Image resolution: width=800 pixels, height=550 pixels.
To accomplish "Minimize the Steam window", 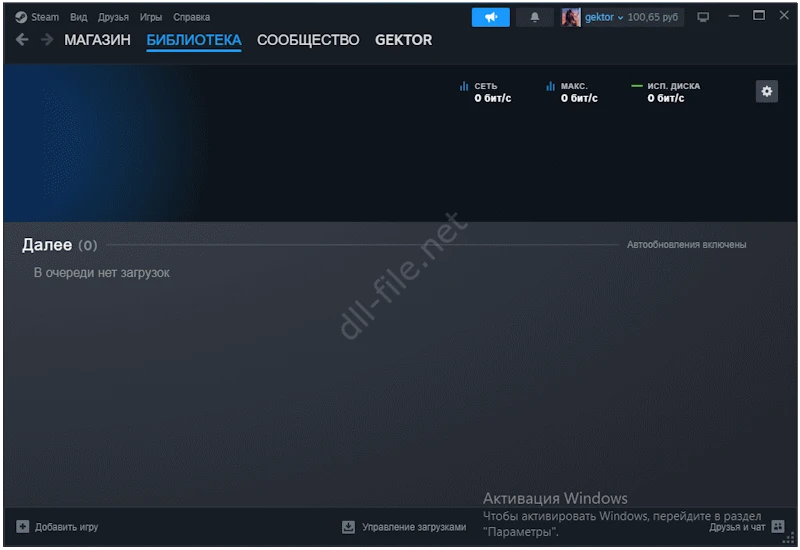I will [x=734, y=16].
